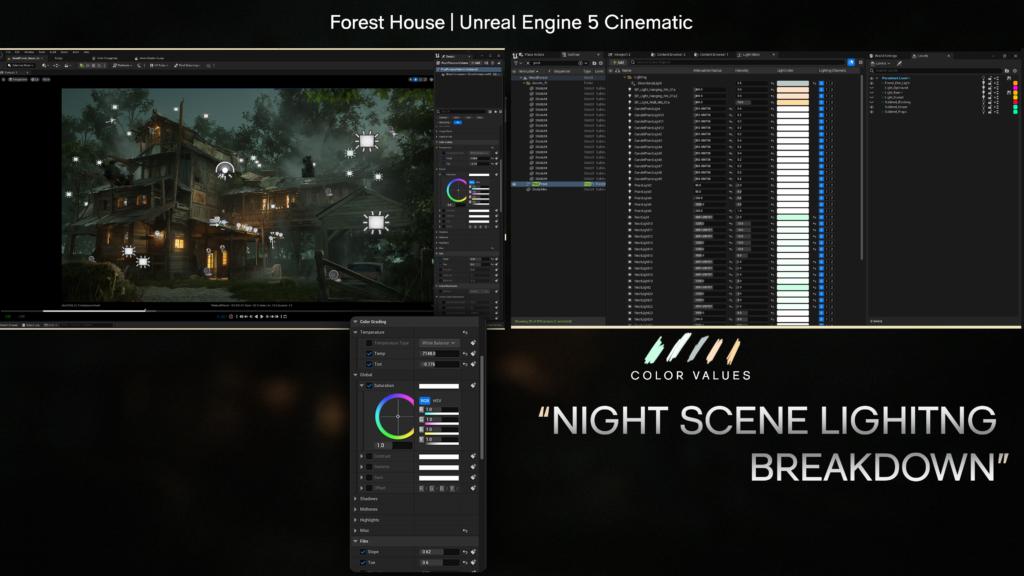Click the DirectionalLight sun icon in Light Mixer
The image size is (1024, 576).
point(632,84)
